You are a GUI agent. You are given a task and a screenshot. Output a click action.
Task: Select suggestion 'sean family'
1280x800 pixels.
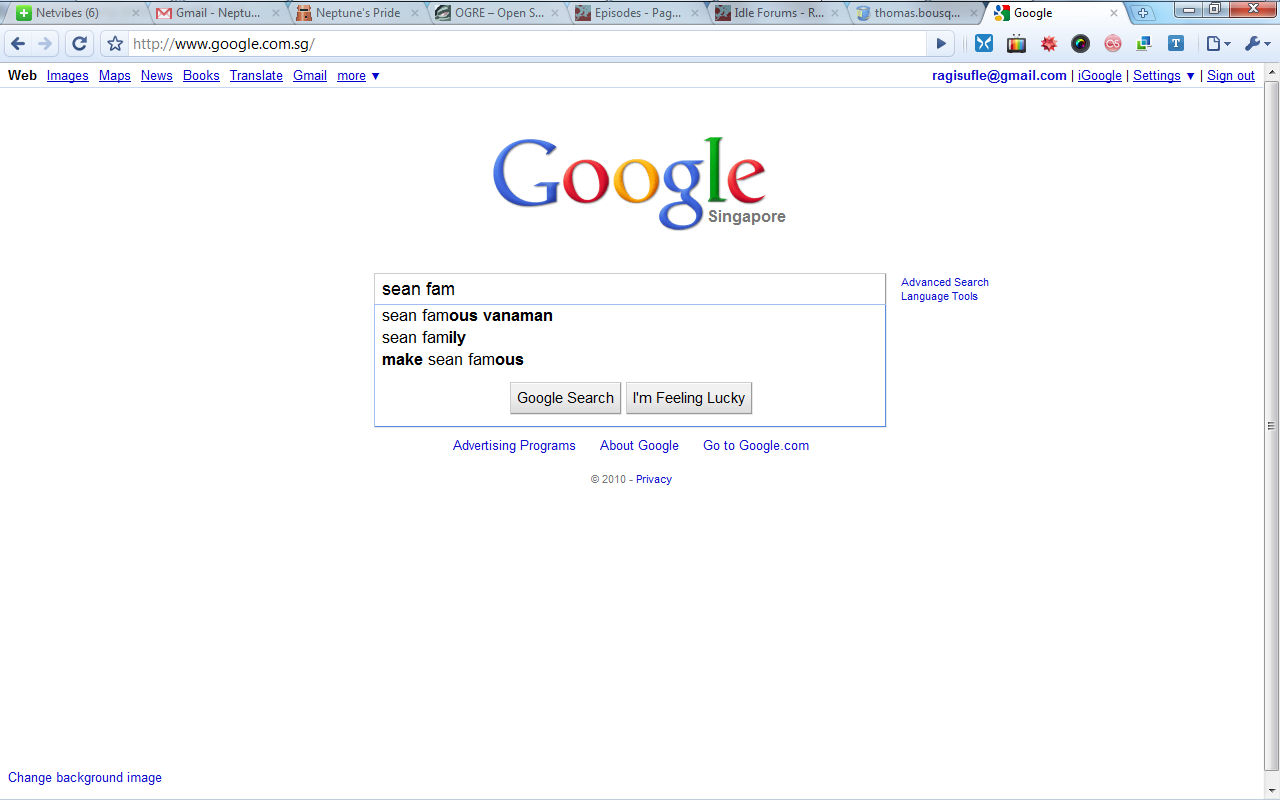point(630,338)
